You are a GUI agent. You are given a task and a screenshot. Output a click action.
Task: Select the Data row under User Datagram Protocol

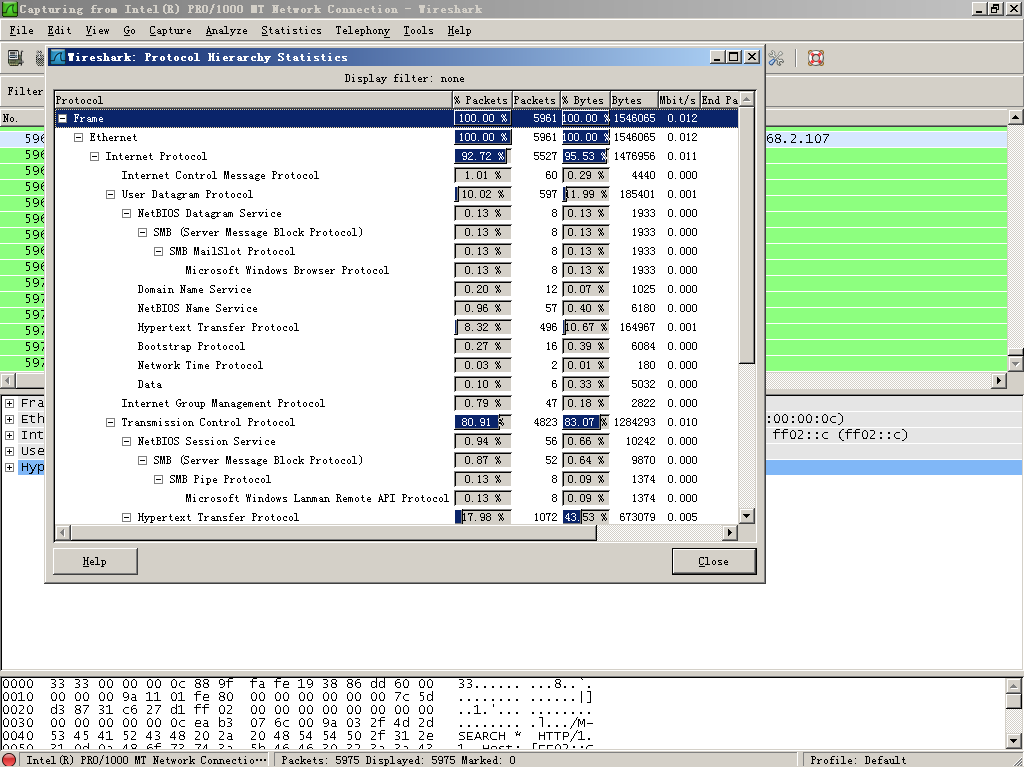pyautogui.click(x=396, y=385)
